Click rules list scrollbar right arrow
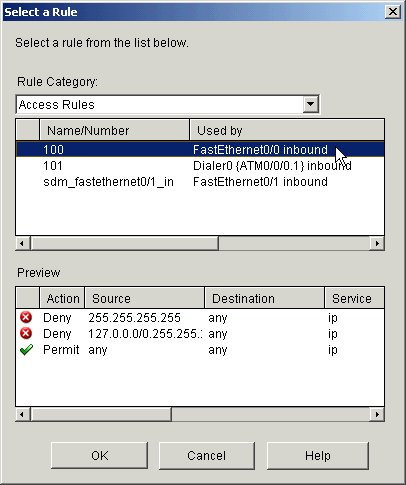The height and width of the screenshot is (485, 406). (377, 243)
